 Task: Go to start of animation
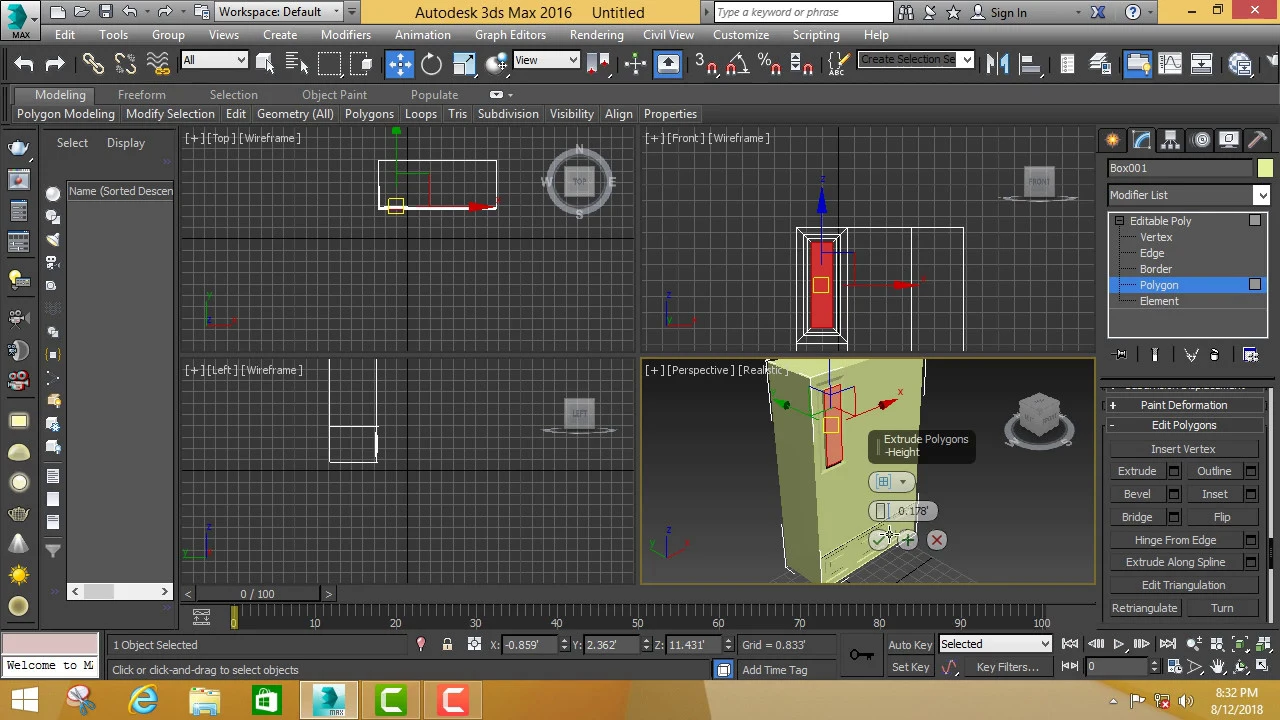[x=1070, y=645]
